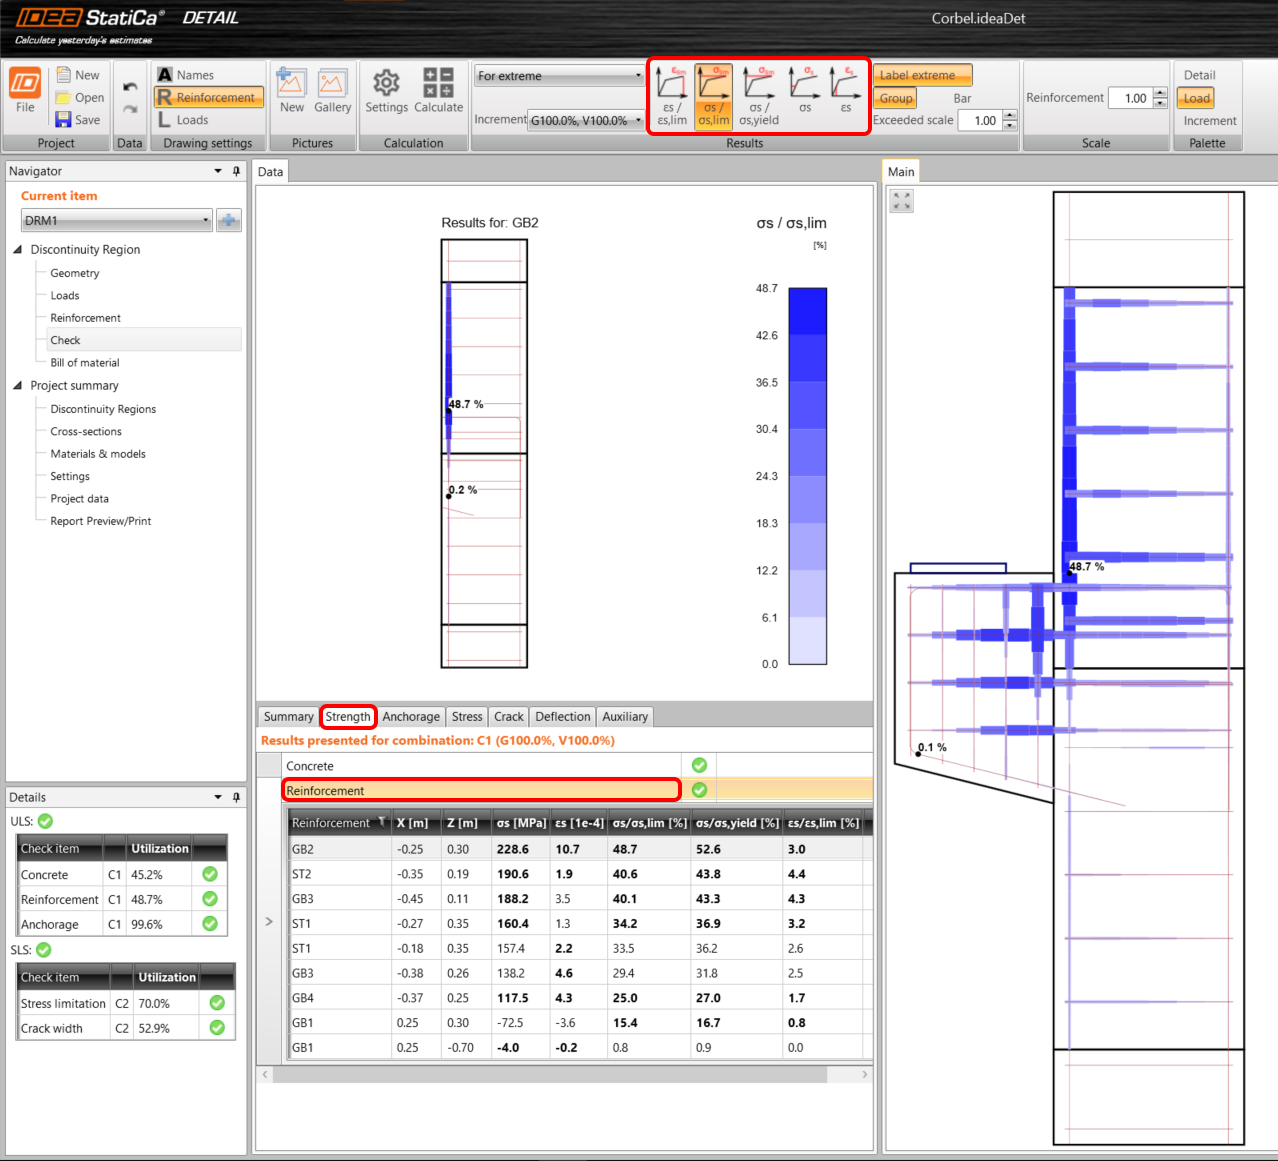Click the New picture icon in Pictures group

click(291, 92)
